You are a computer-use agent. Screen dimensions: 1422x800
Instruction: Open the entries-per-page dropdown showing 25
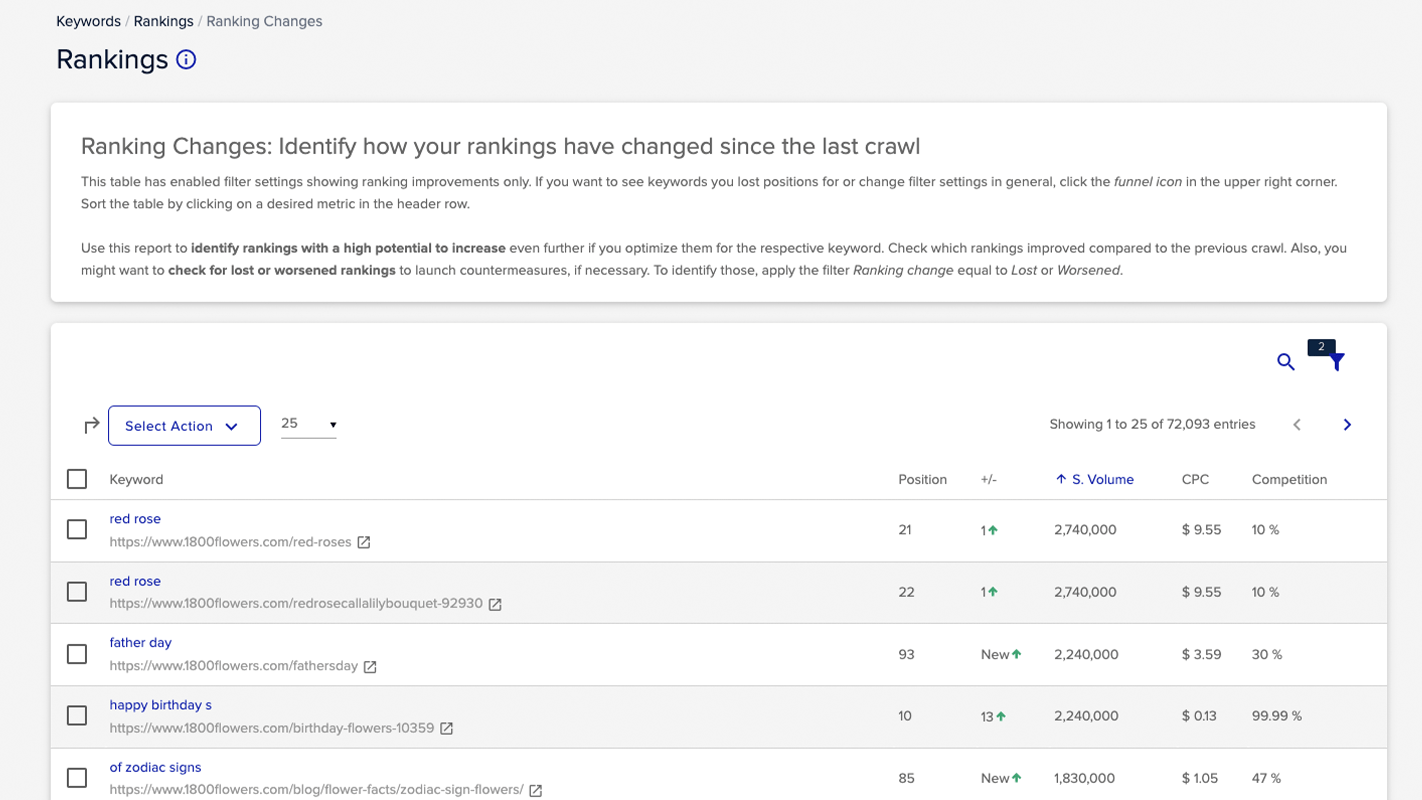pos(308,424)
